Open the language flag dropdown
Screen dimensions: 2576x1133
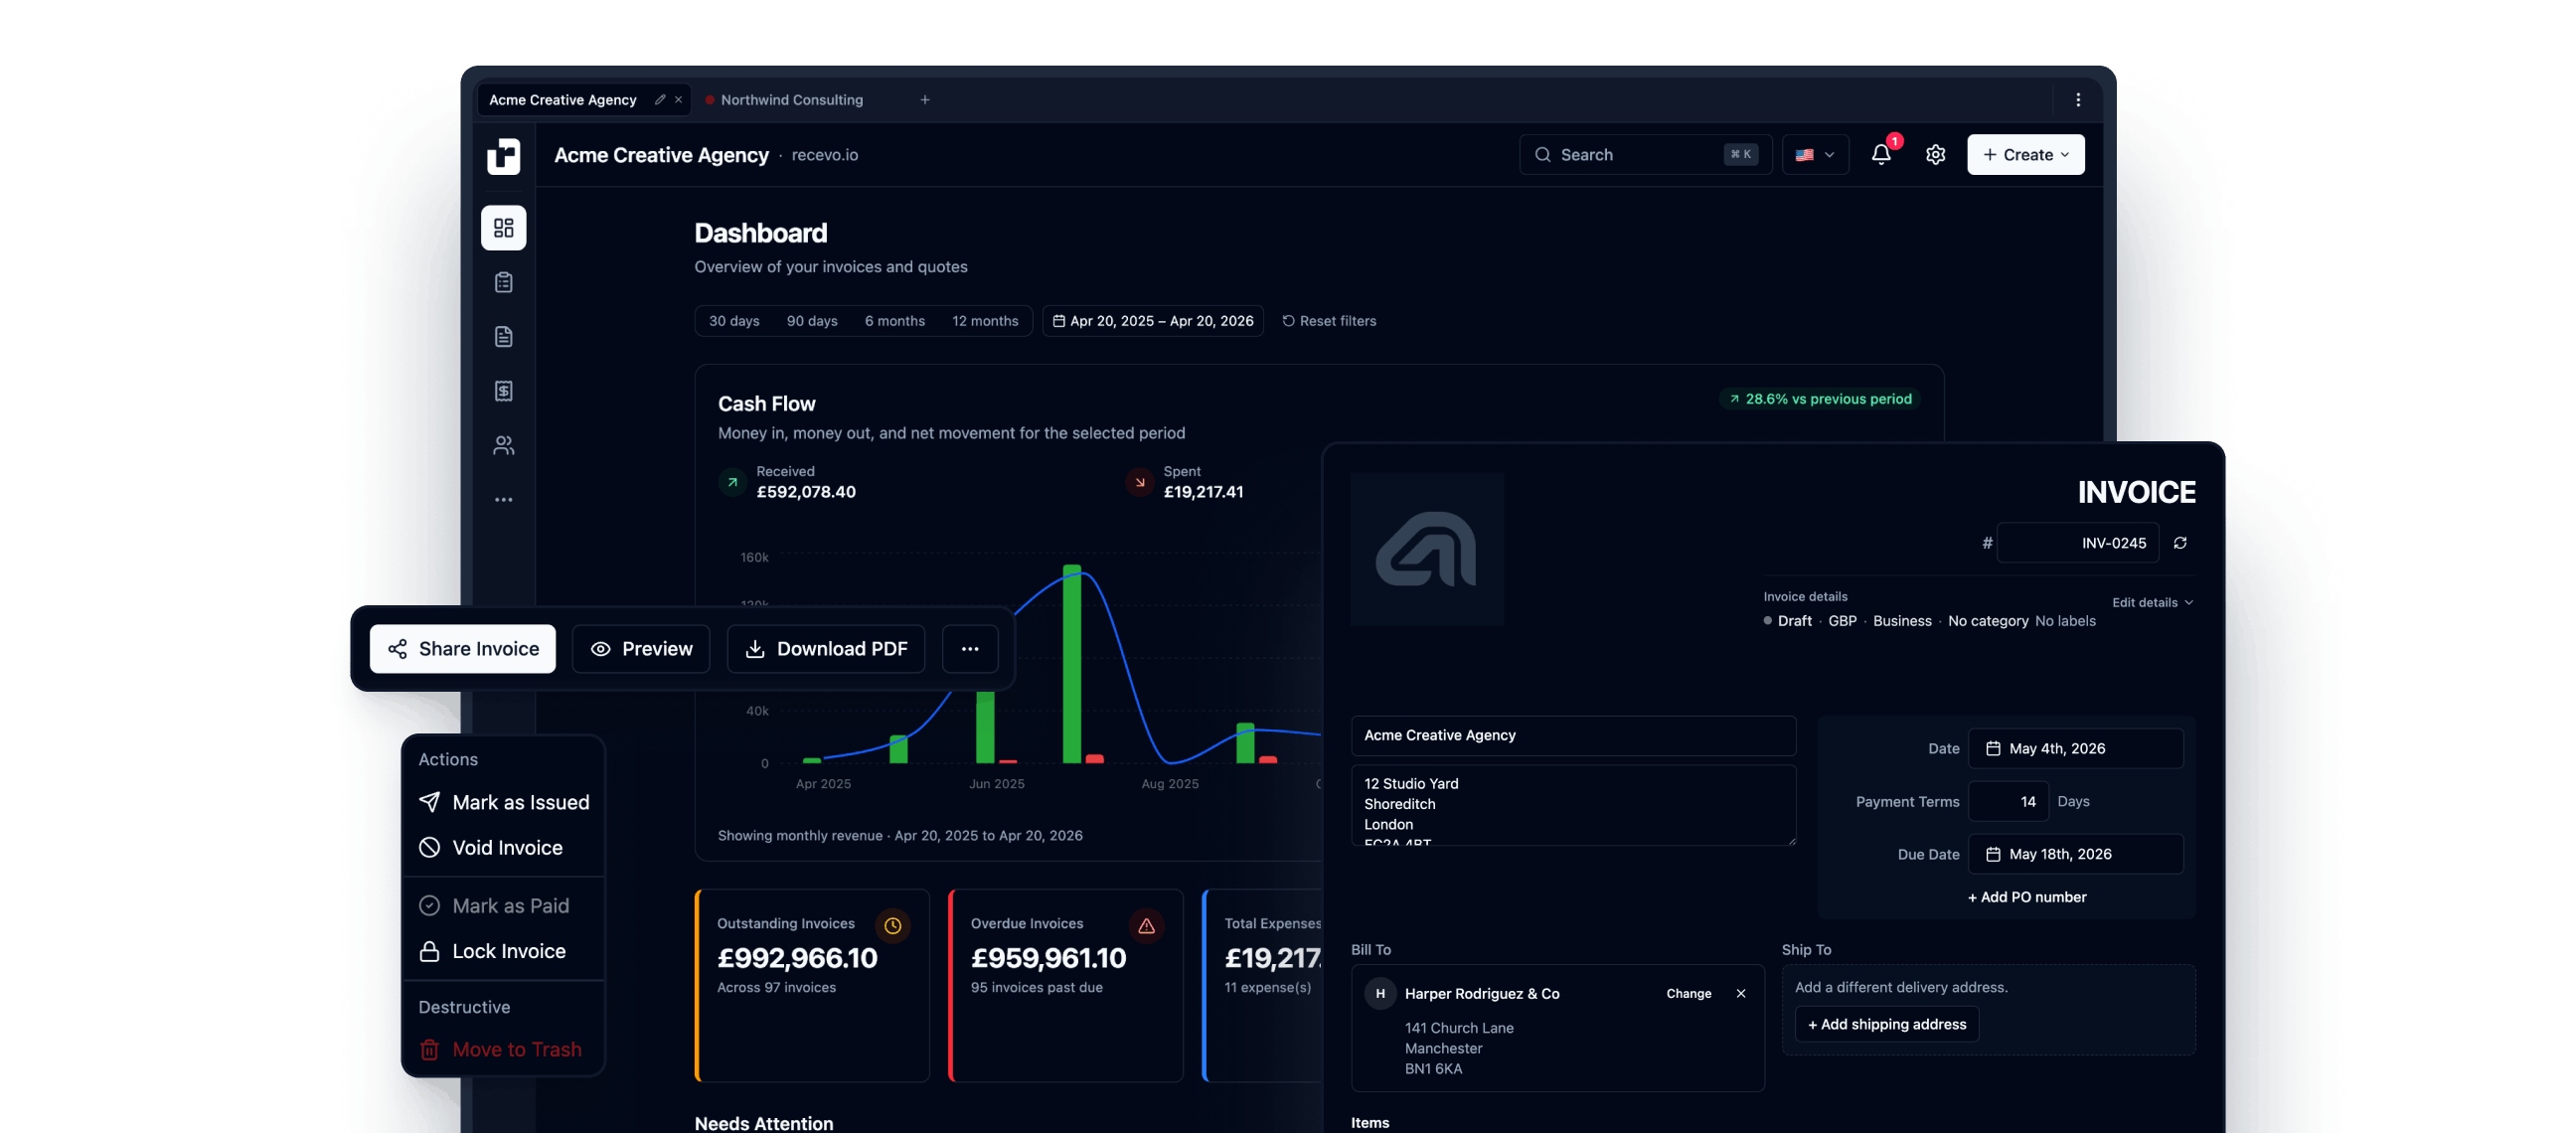(1814, 154)
